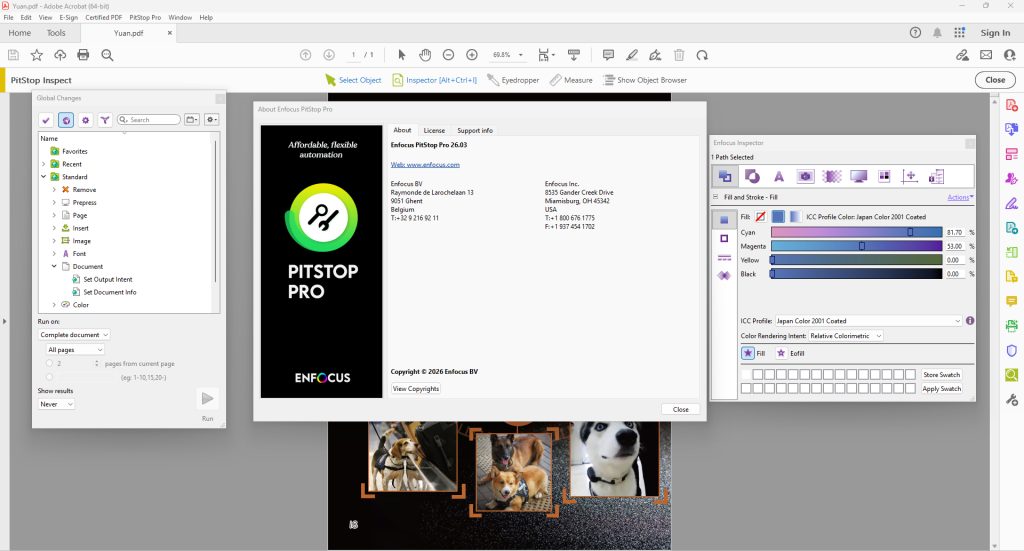Choose the gradient fill type
Viewport: 1024px width, 551px height.
click(795, 217)
